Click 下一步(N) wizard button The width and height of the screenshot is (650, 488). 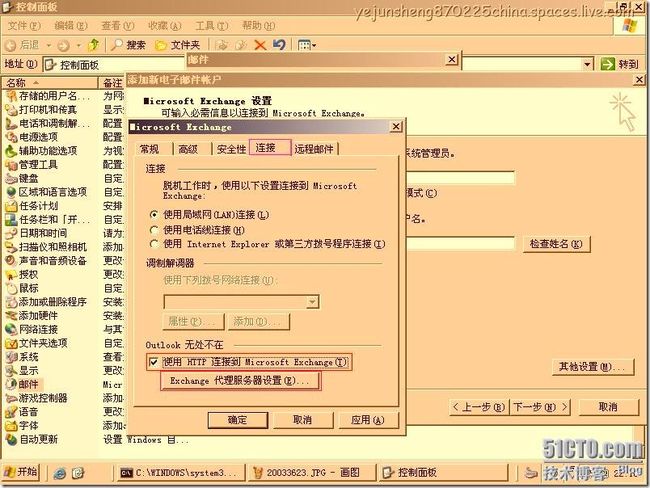[540, 407]
